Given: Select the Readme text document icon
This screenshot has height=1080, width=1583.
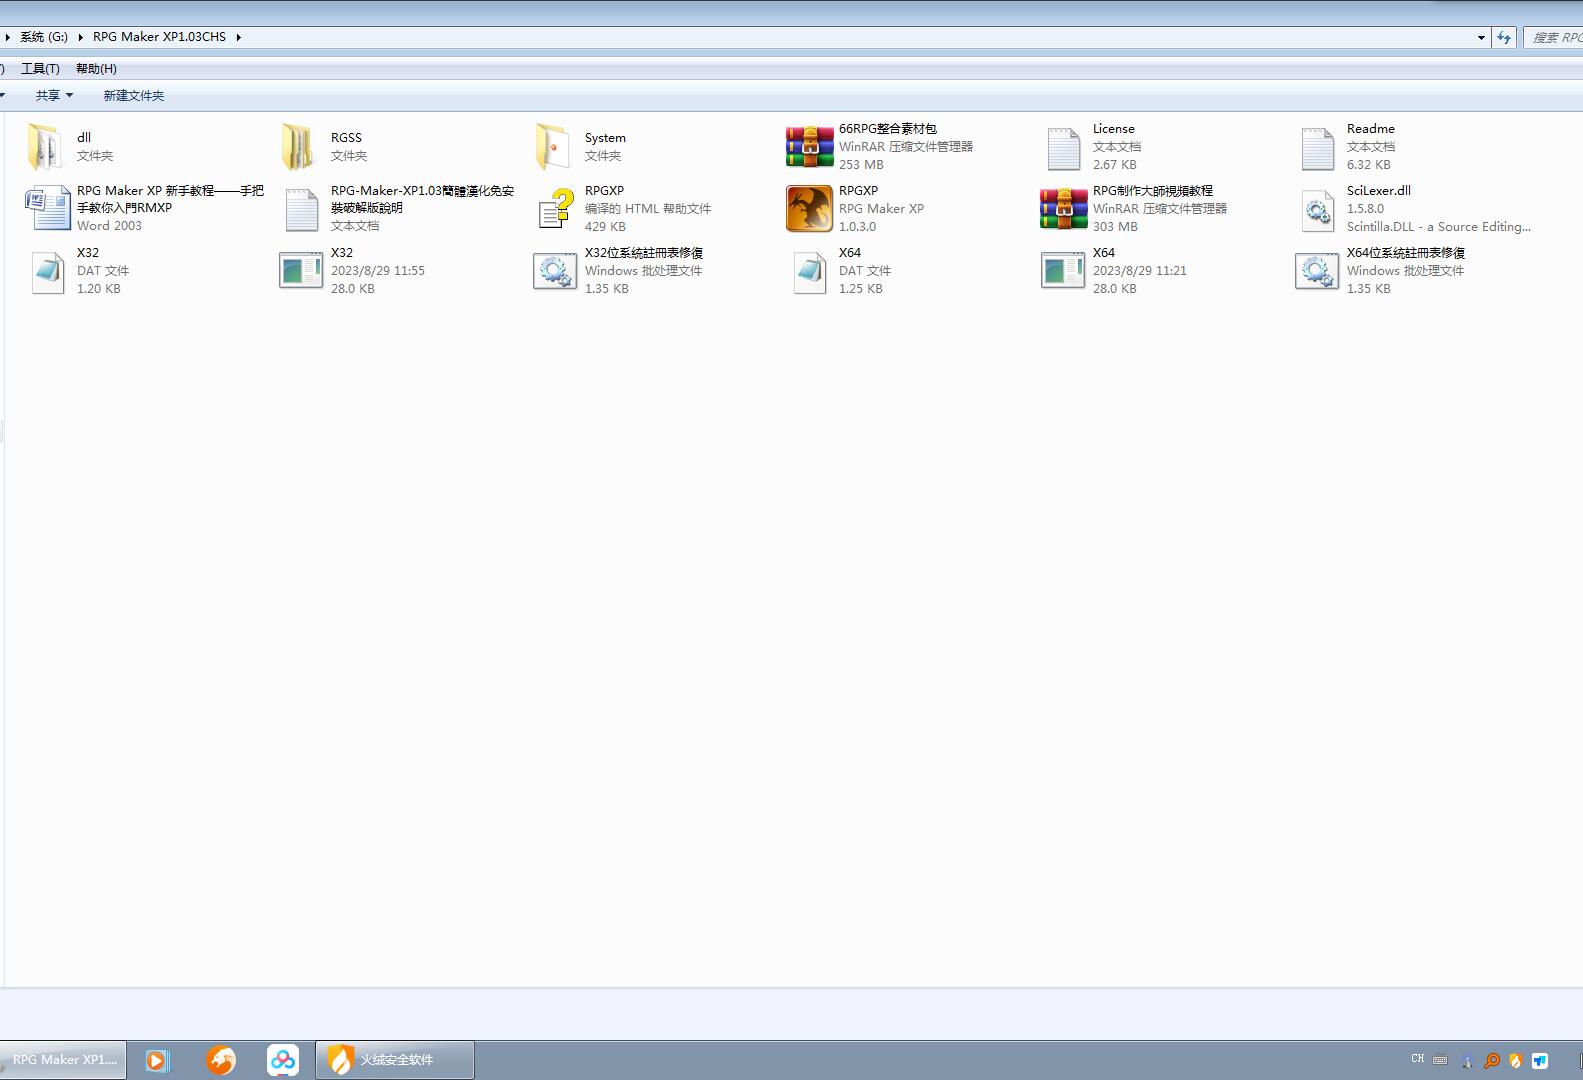Looking at the screenshot, I should tap(1317, 147).
